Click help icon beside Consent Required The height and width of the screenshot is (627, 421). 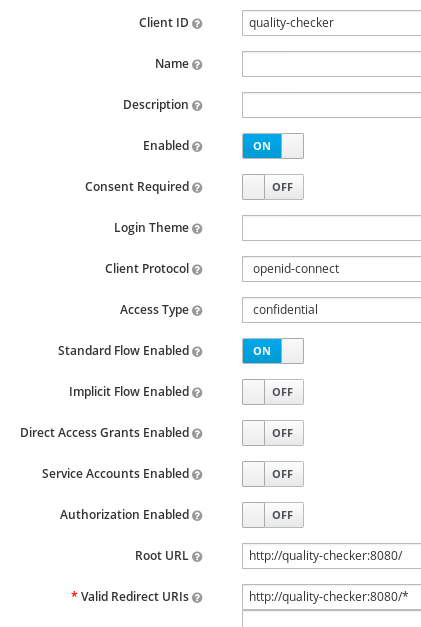pyautogui.click(x=197, y=188)
